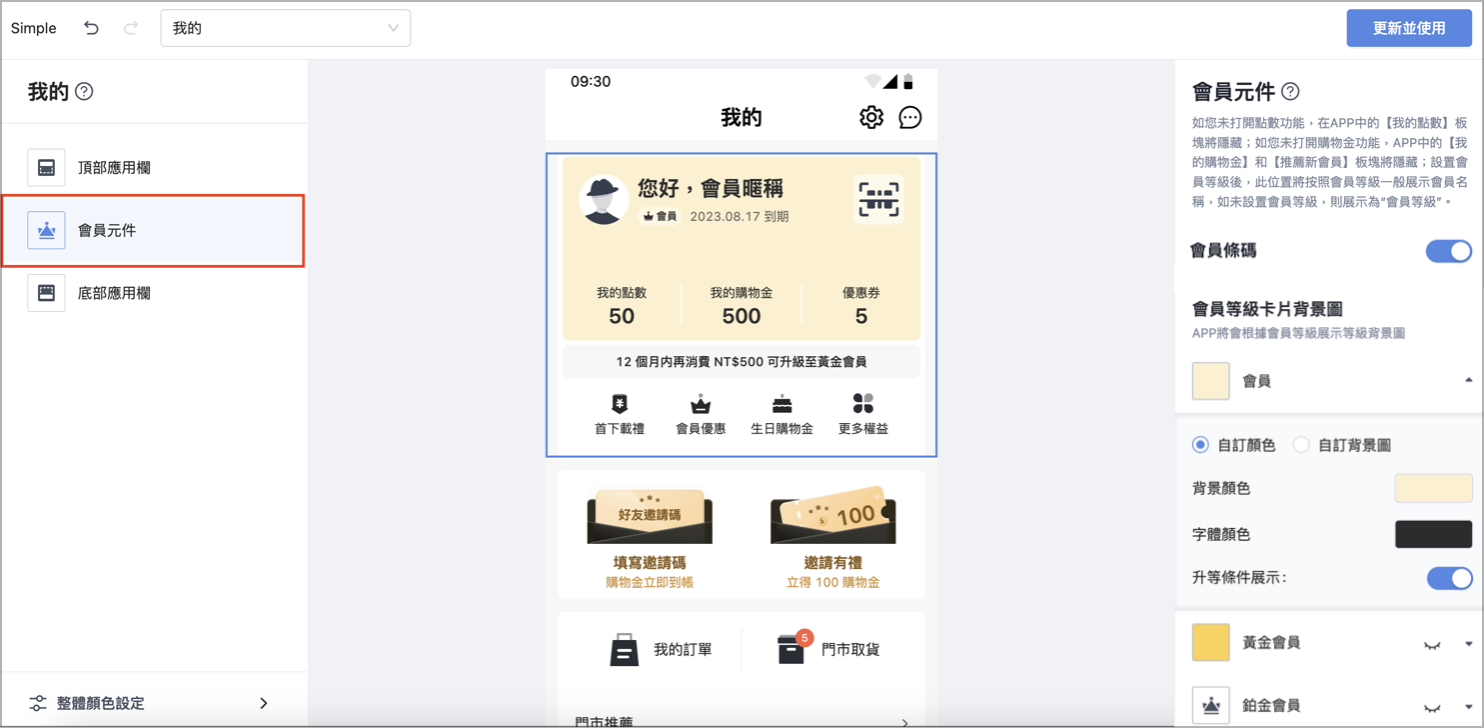Open the 我的 page dropdown

tap(285, 28)
